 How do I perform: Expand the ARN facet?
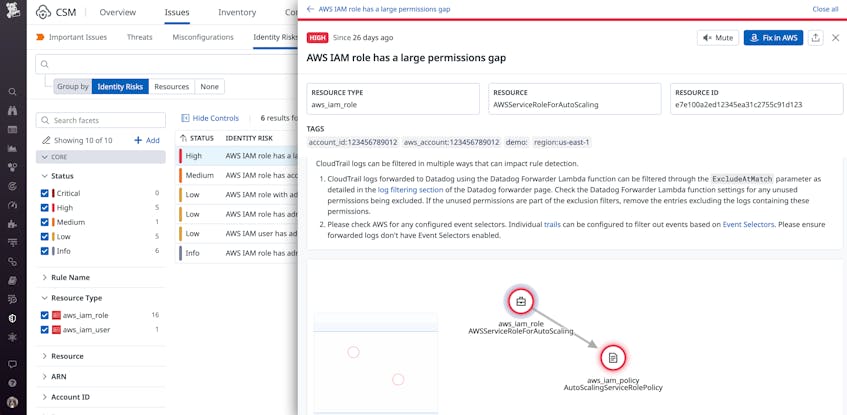point(54,377)
